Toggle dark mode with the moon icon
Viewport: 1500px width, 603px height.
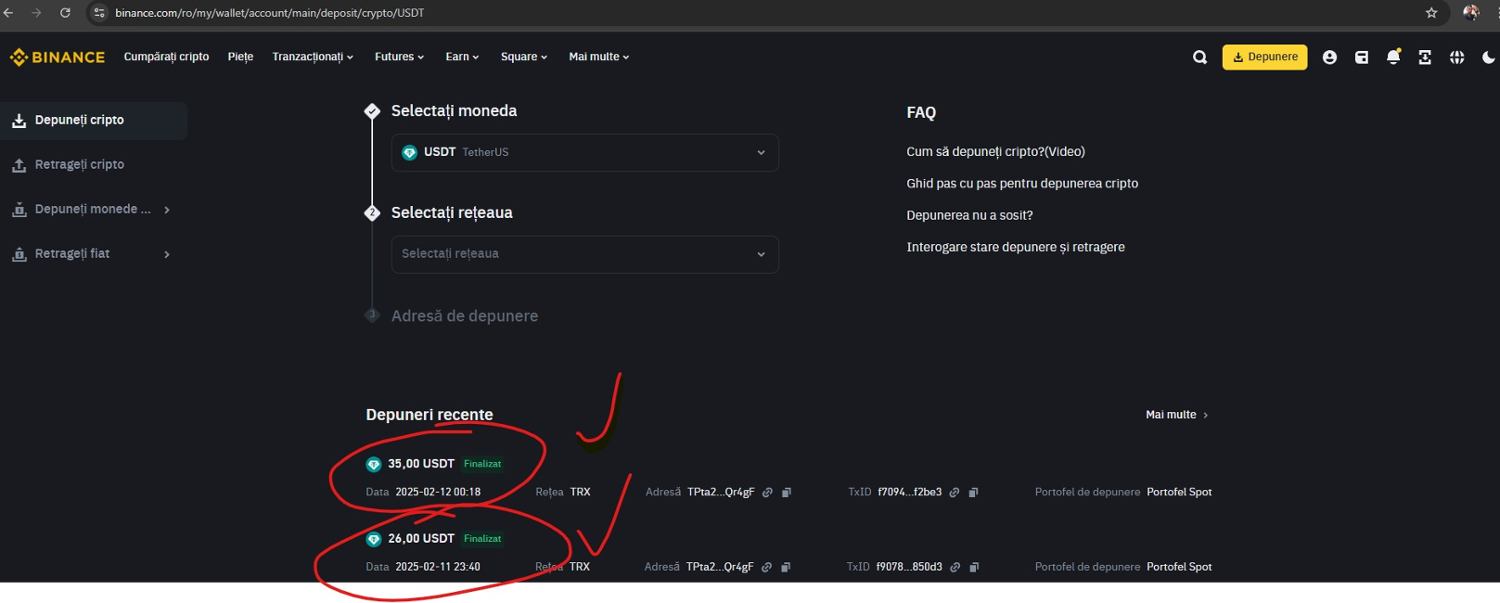click(x=1489, y=58)
